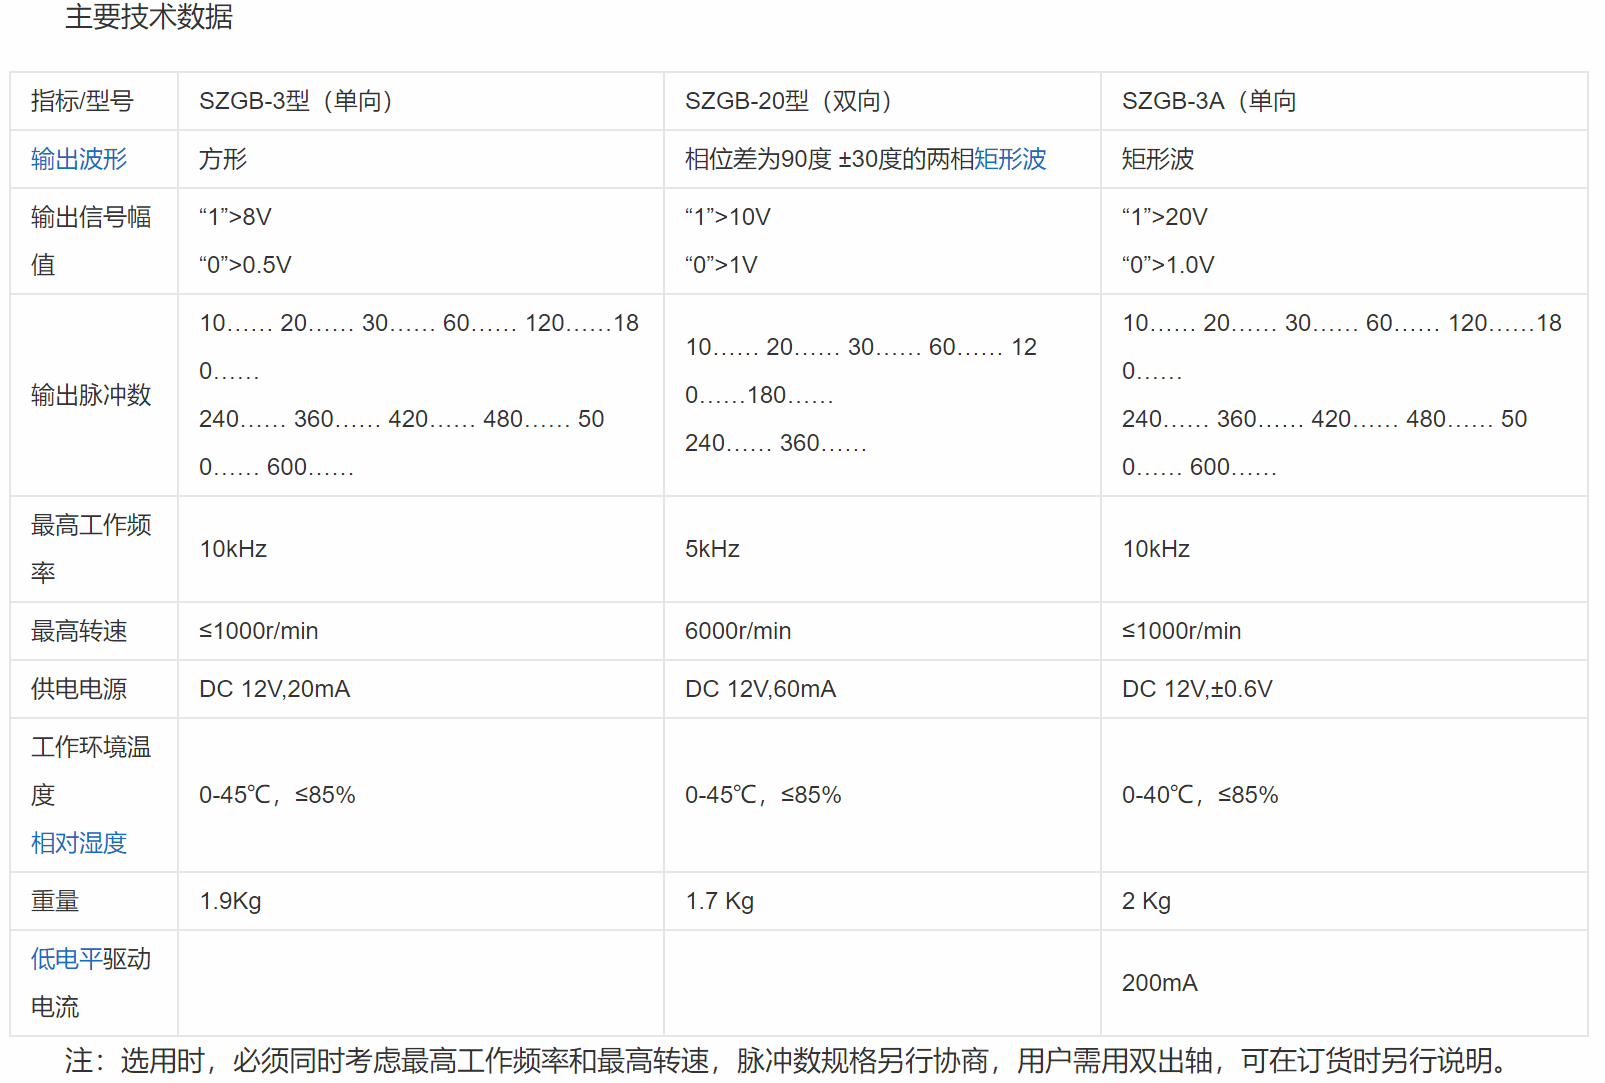Click the 供电电源 row label
The height and width of the screenshot is (1083, 1605).
tap(80, 688)
